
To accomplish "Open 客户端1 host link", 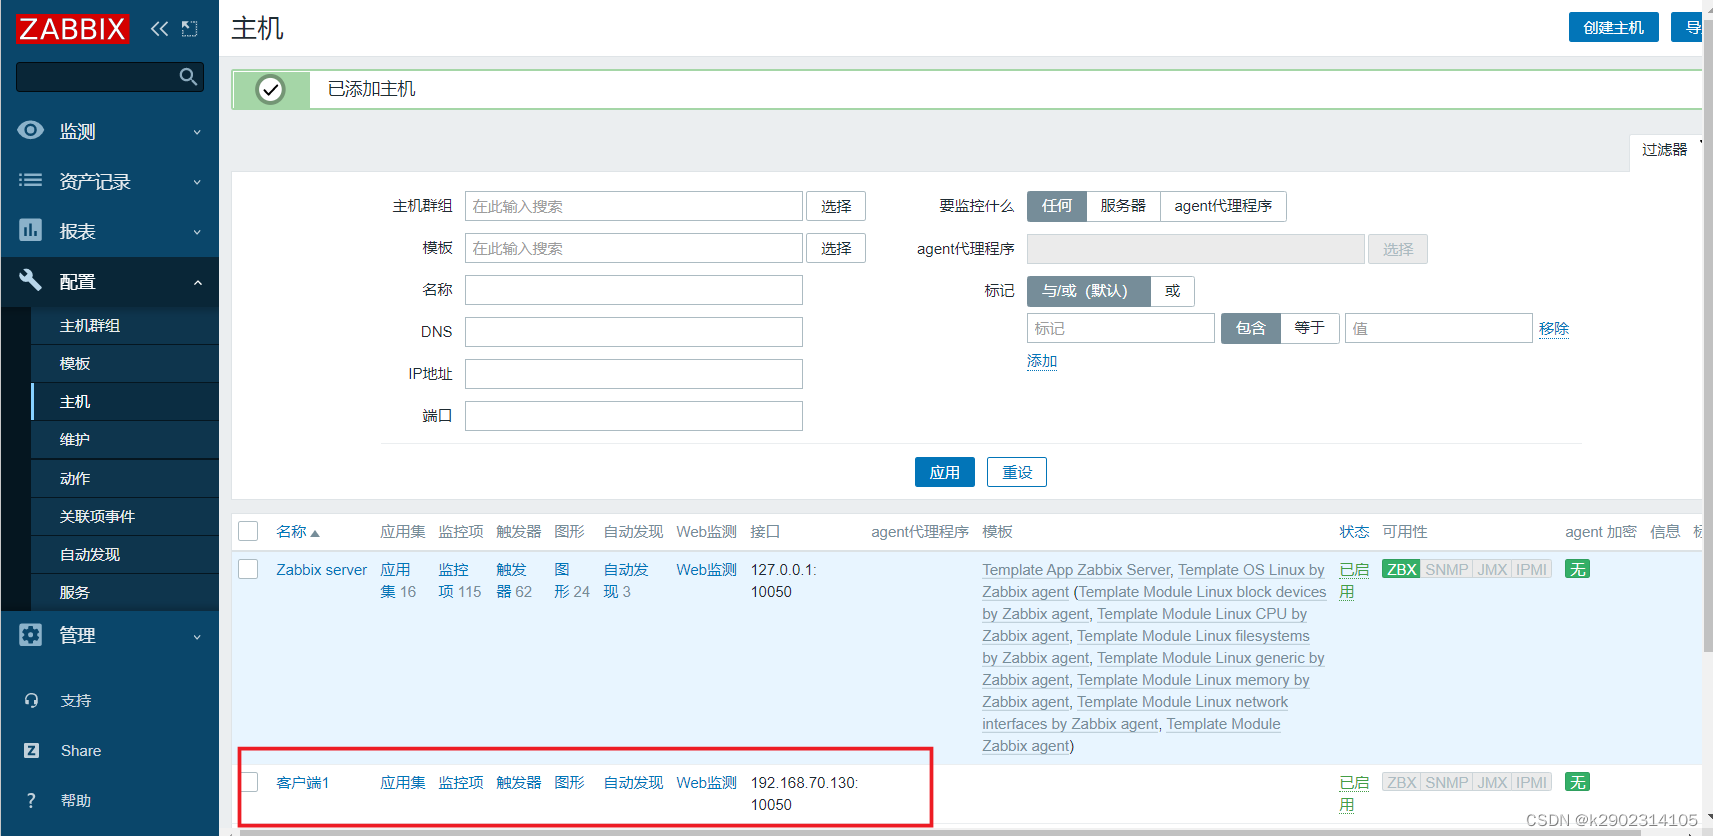I will (x=302, y=782).
